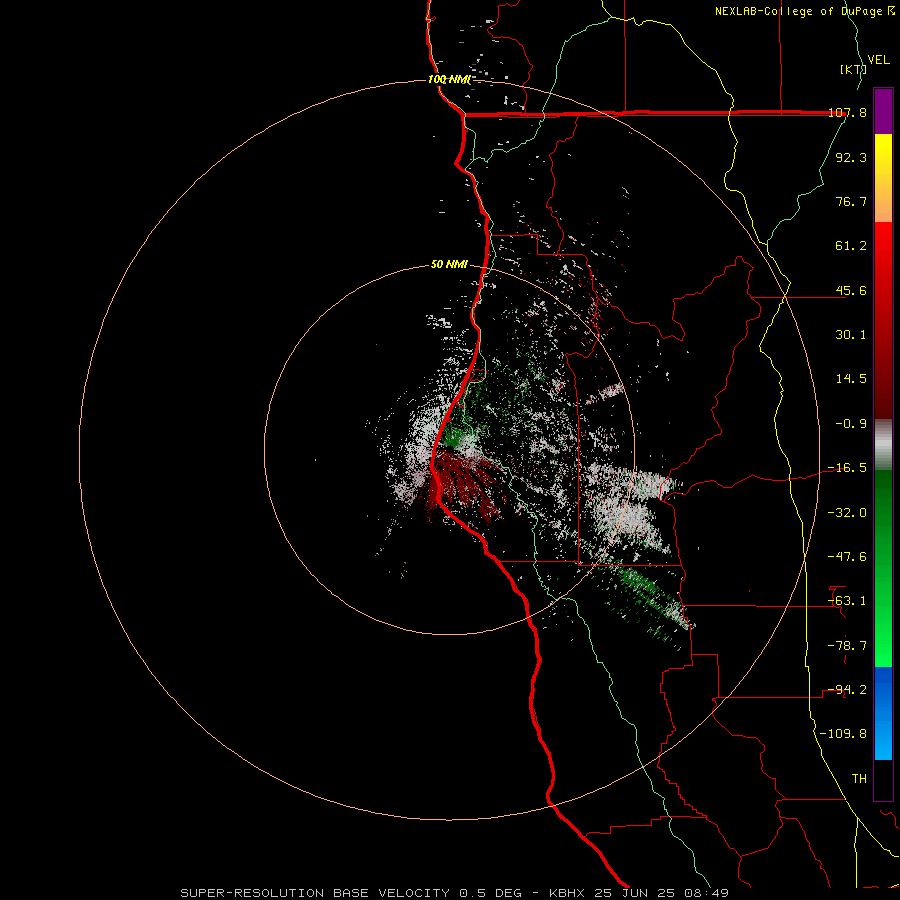Viewport: 900px width, 900px height.
Task: Click the TH label on the color bar
Action: click(x=859, y=779)
